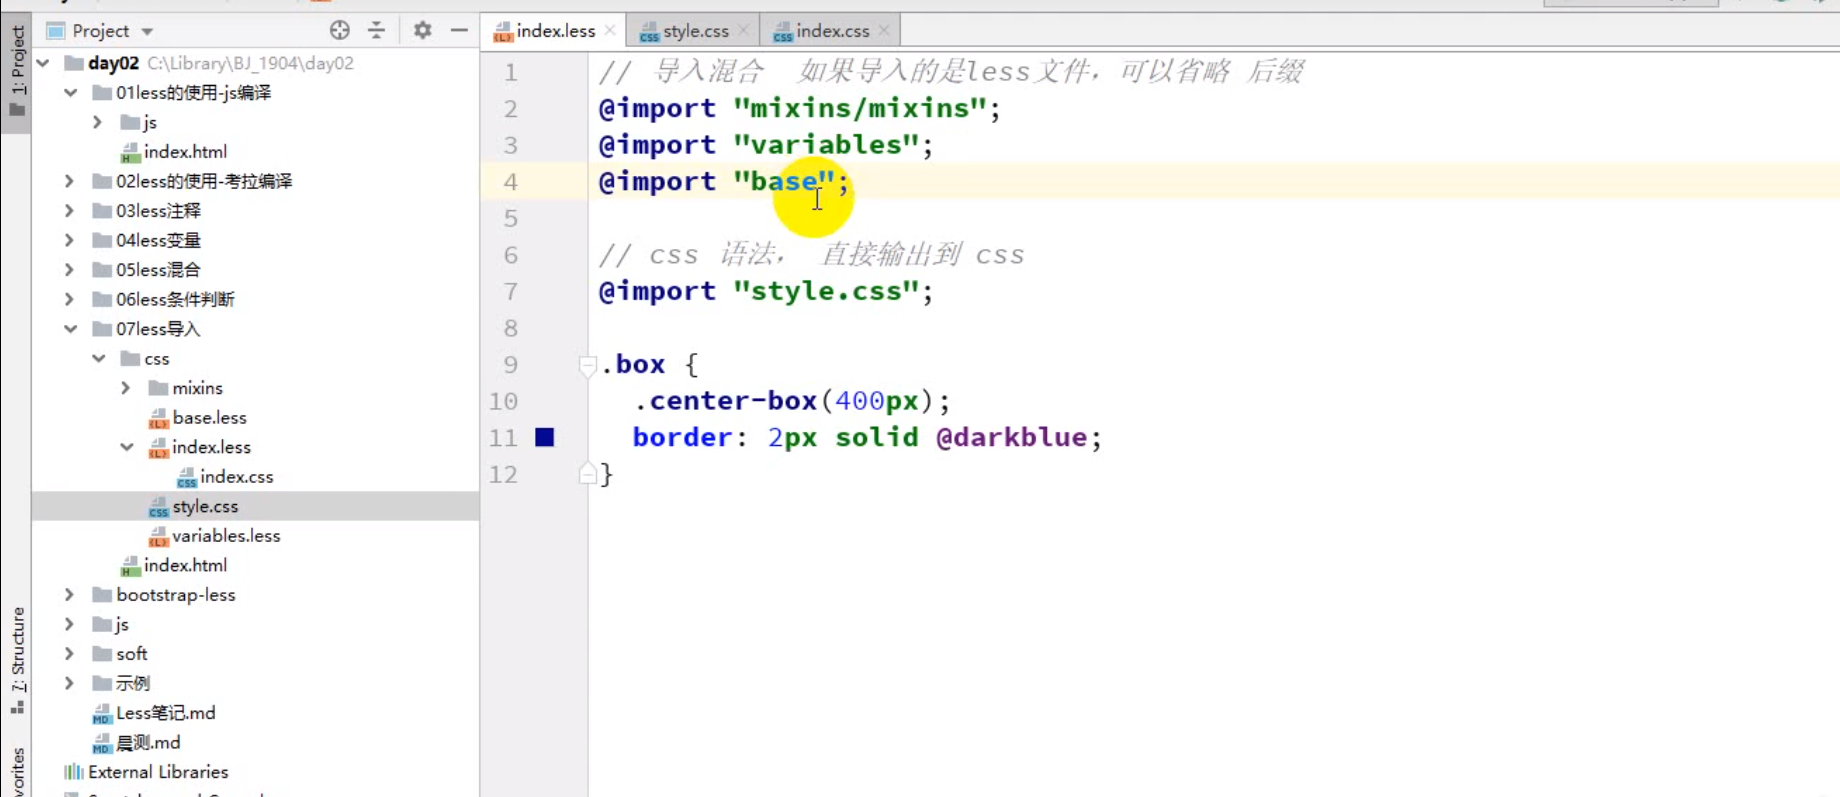Click the mixins folder icon

(158, 388)
